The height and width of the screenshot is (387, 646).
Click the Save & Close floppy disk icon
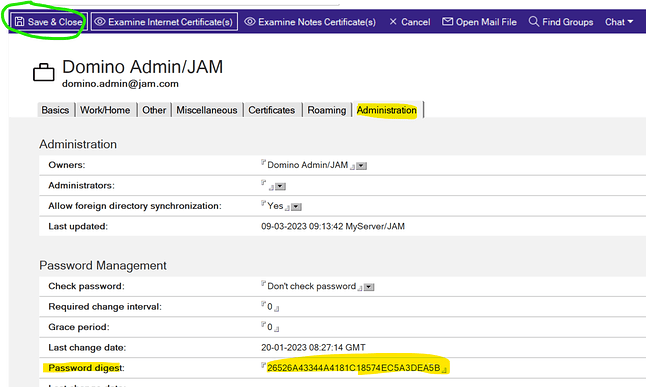(19, 21)
